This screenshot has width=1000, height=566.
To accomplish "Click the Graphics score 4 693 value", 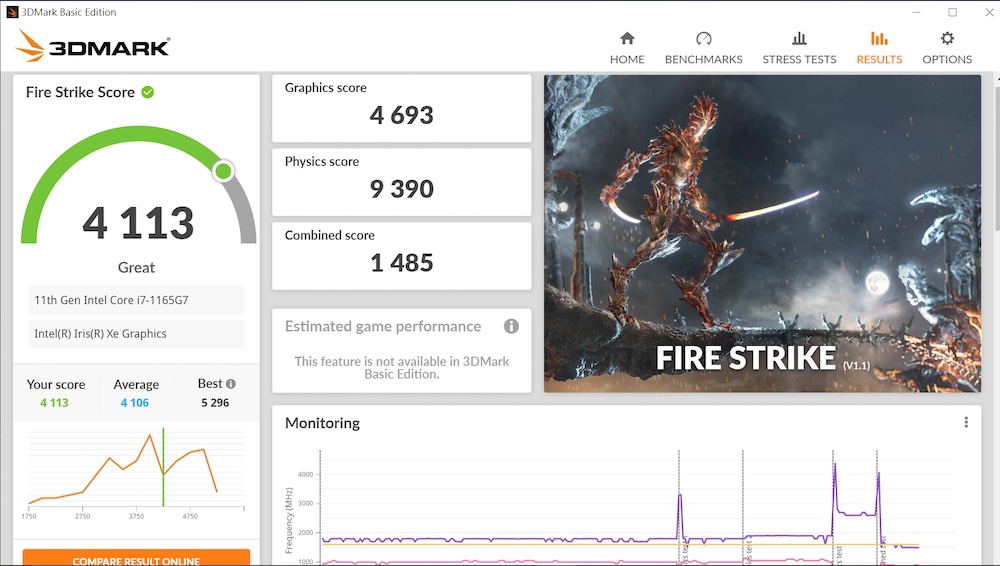I will pos(401,115).
